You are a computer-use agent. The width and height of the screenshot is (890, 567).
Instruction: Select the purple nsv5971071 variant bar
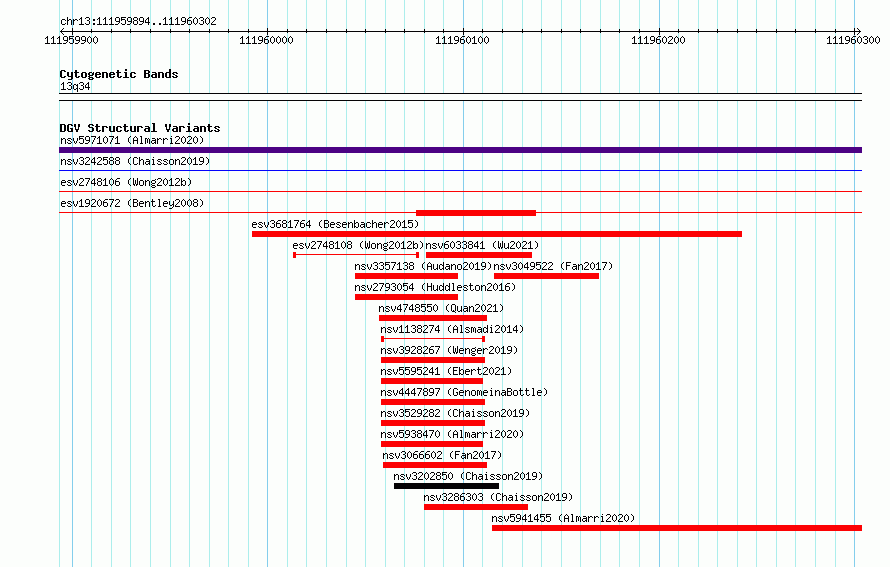460,150
